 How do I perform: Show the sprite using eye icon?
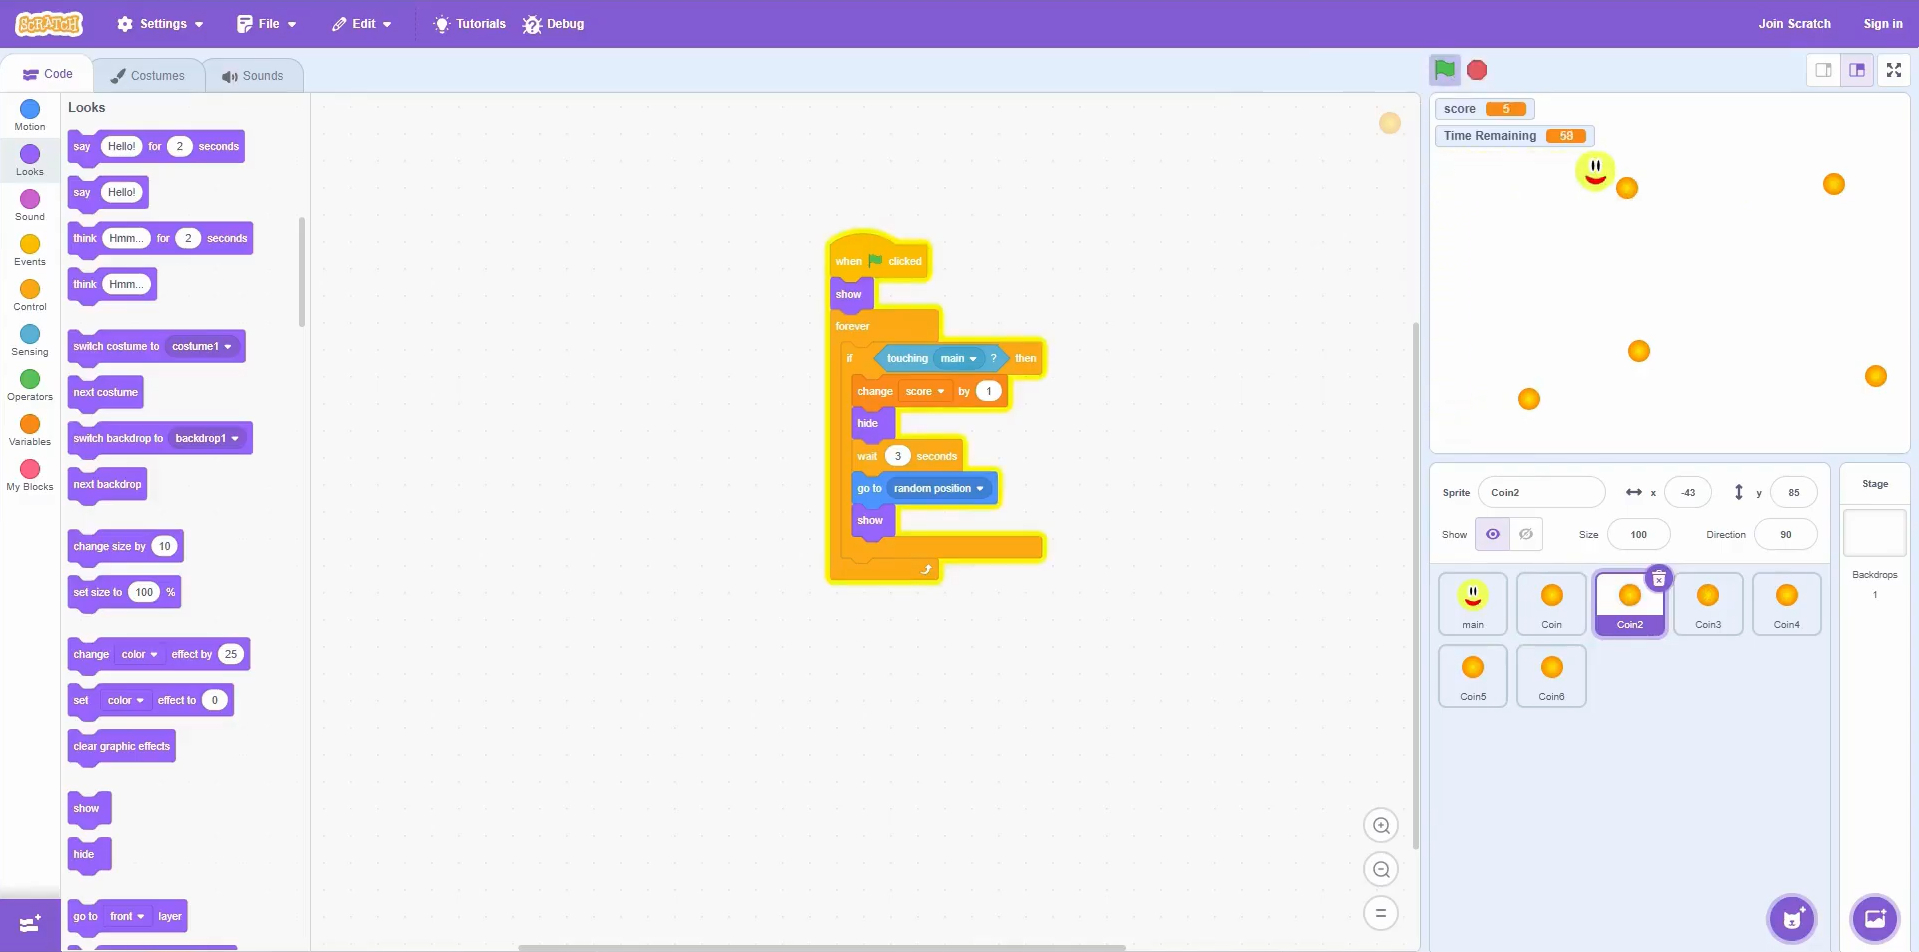tap(1492, 534)
